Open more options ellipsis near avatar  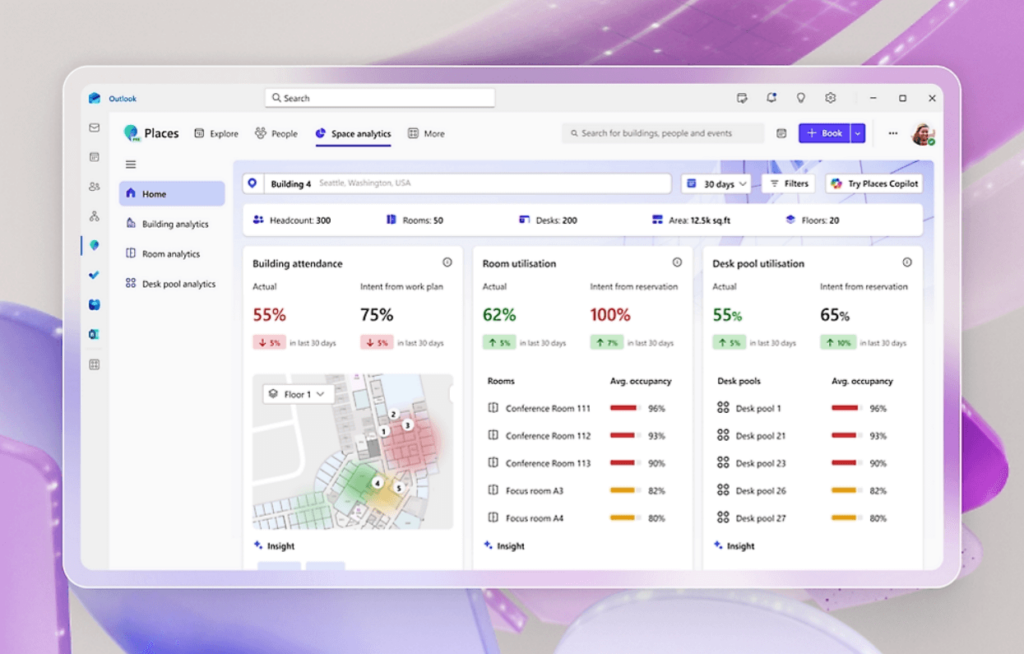click(x=893, y=133)
